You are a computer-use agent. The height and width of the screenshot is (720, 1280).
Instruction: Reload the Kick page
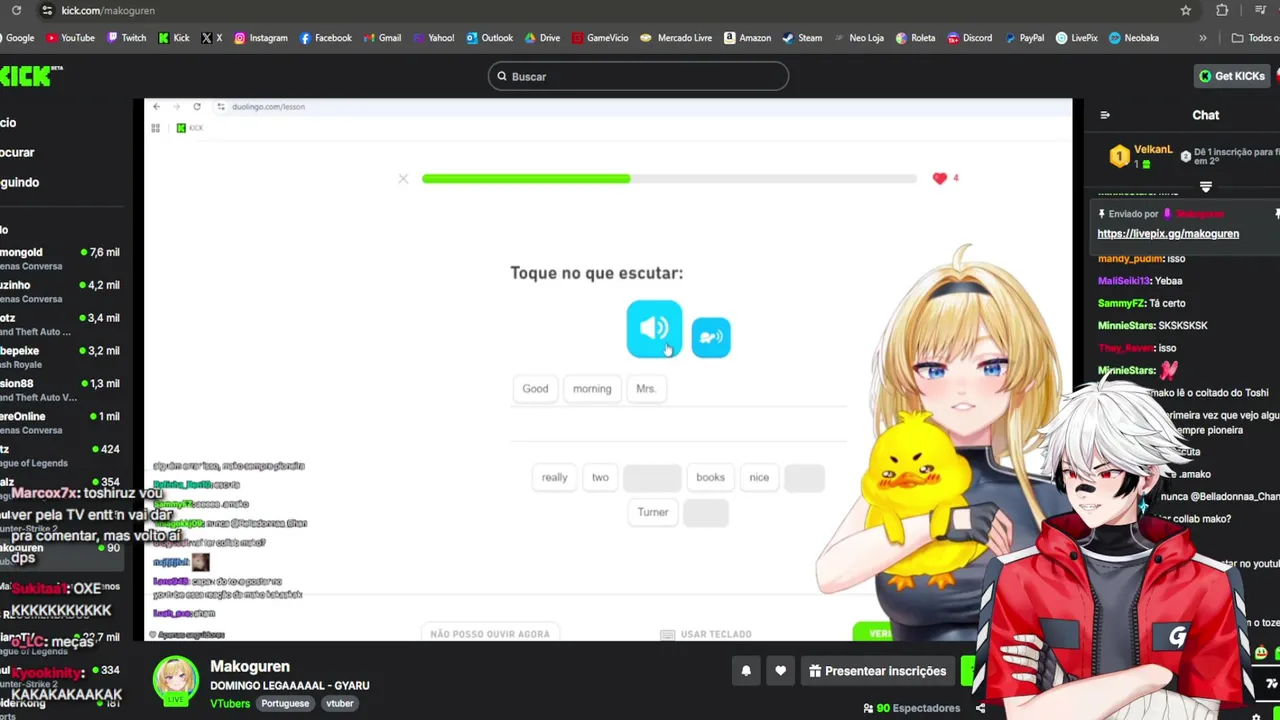(16, 10)
